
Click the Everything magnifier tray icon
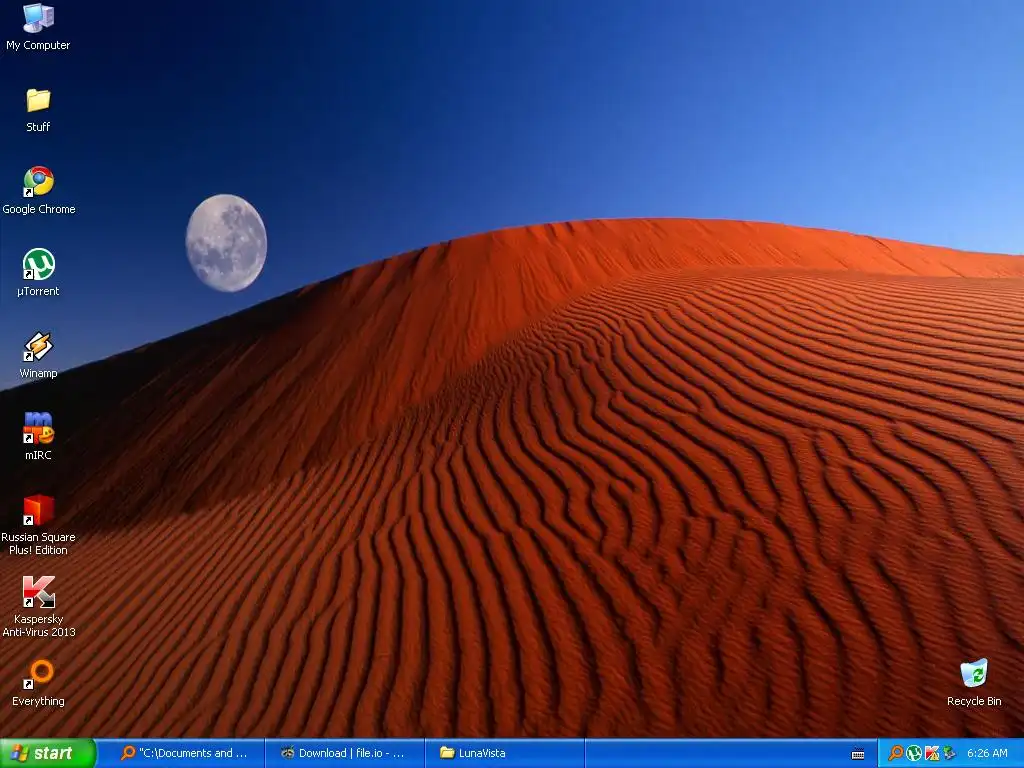pyautogui.click(x=896, y=753)
